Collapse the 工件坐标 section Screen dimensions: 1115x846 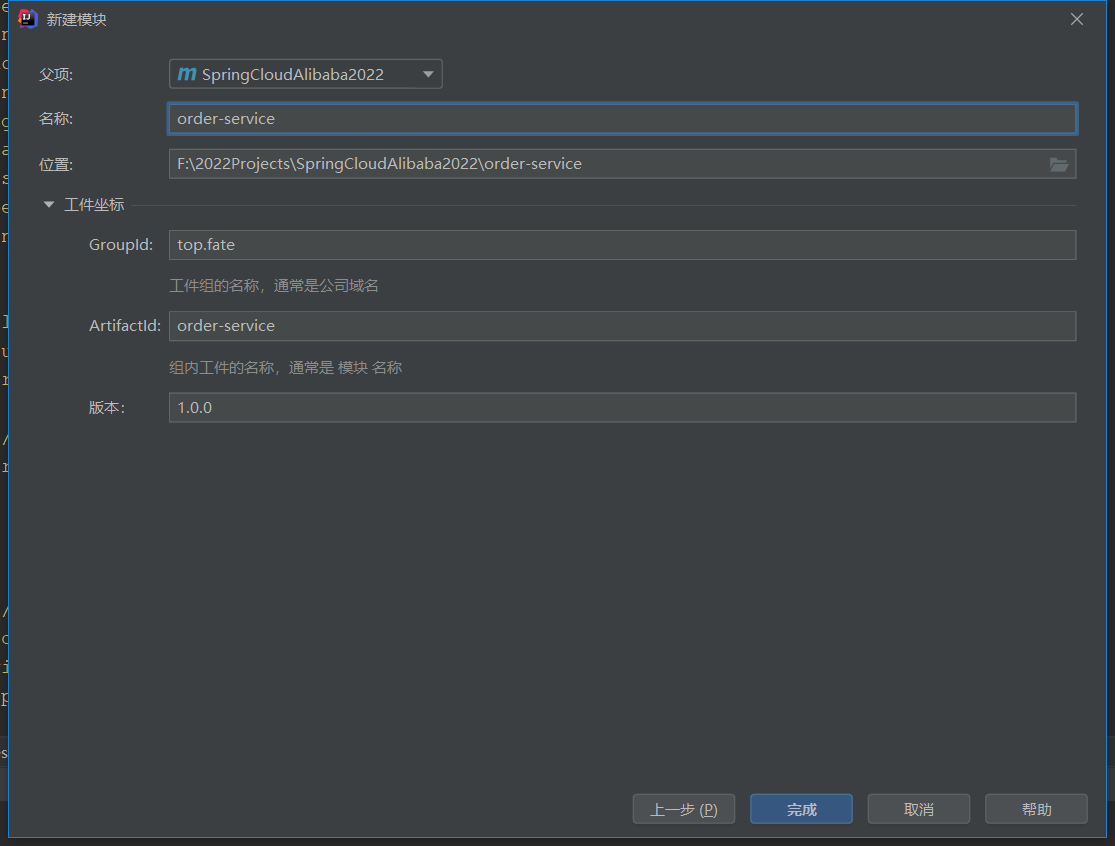[48, 205]
